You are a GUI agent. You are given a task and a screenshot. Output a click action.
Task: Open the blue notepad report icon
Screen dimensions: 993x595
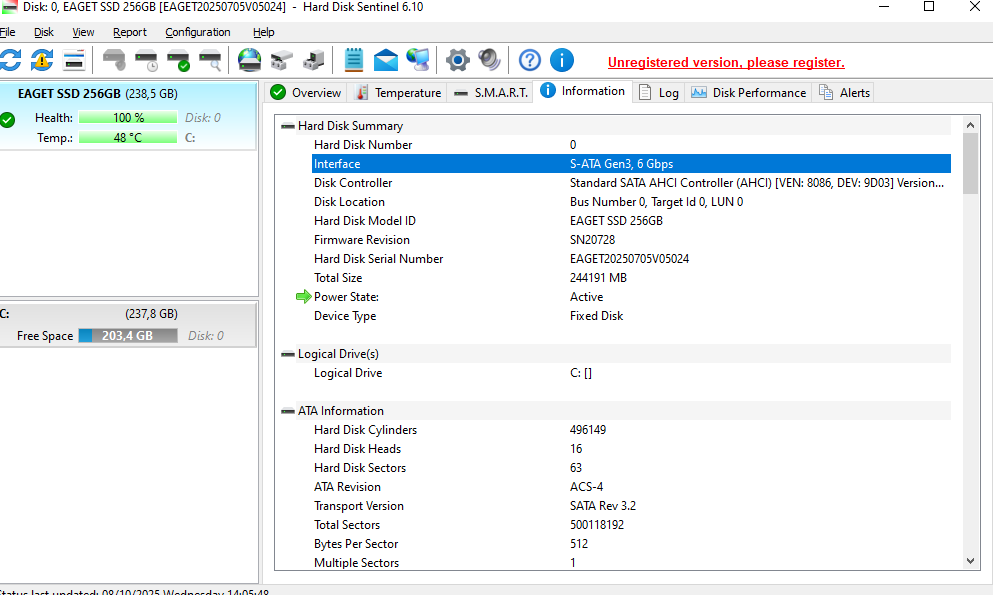point(353,60)
